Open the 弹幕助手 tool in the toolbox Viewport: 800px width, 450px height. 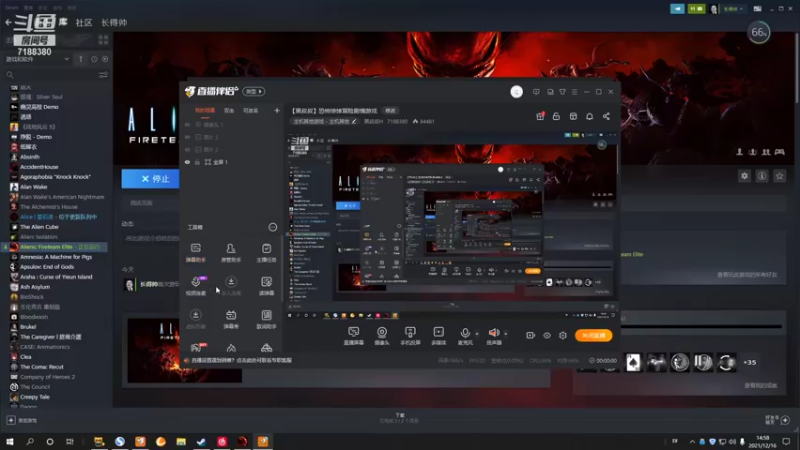click(x=195, y=253)
